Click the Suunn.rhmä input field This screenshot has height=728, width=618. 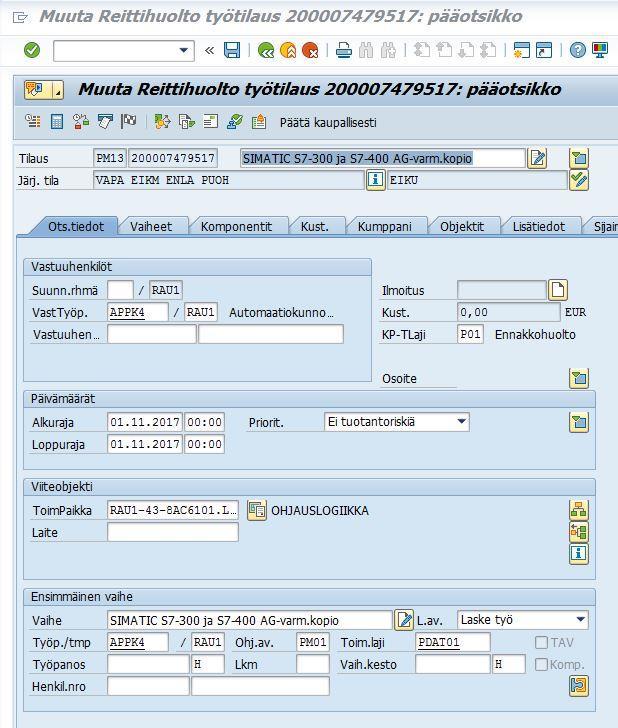click(x=120, y=290)
